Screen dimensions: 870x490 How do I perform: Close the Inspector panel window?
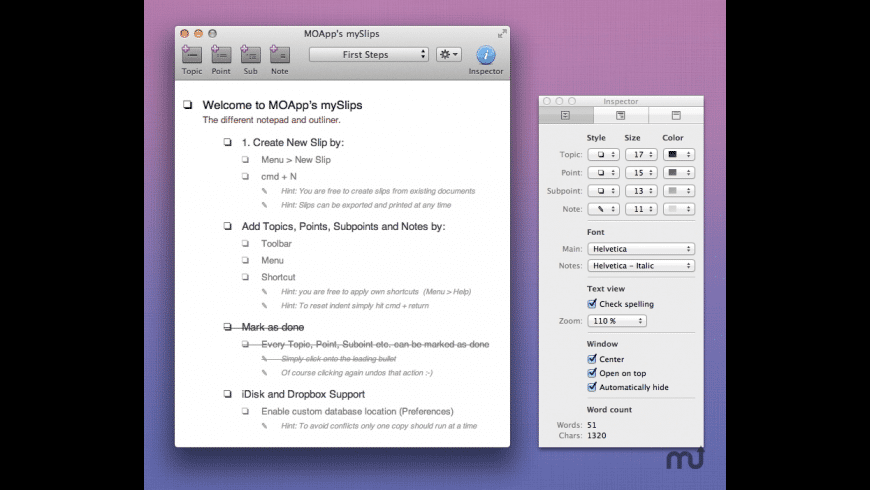tap(547, 101)
